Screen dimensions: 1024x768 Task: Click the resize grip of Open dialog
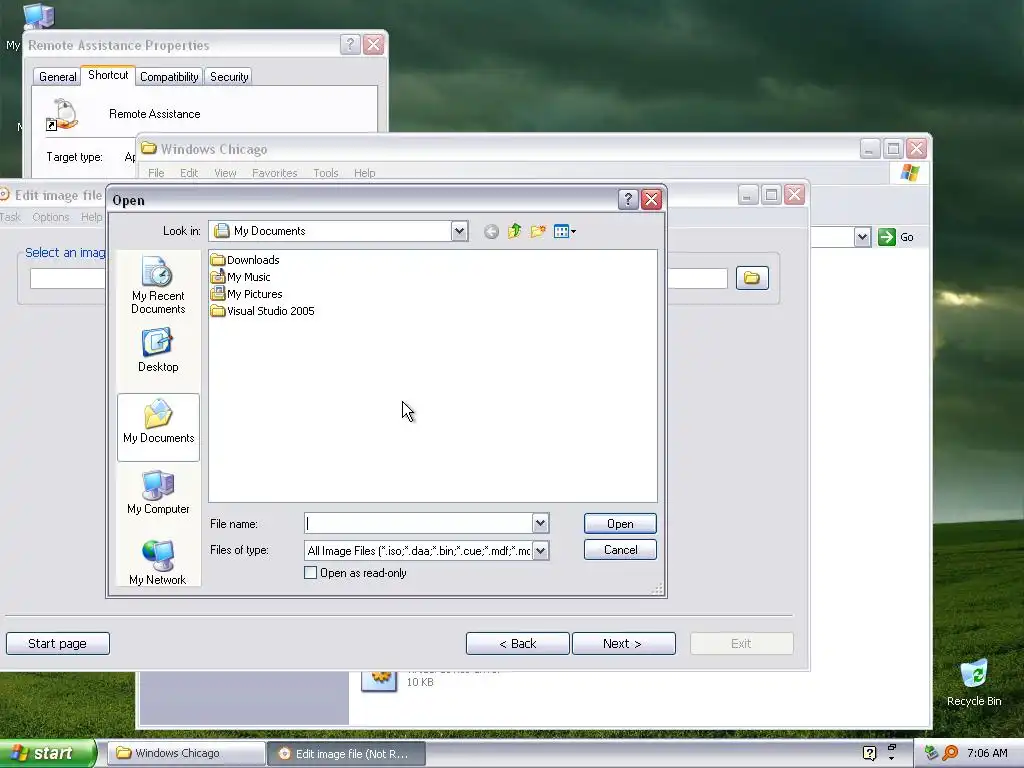point(657,589)
